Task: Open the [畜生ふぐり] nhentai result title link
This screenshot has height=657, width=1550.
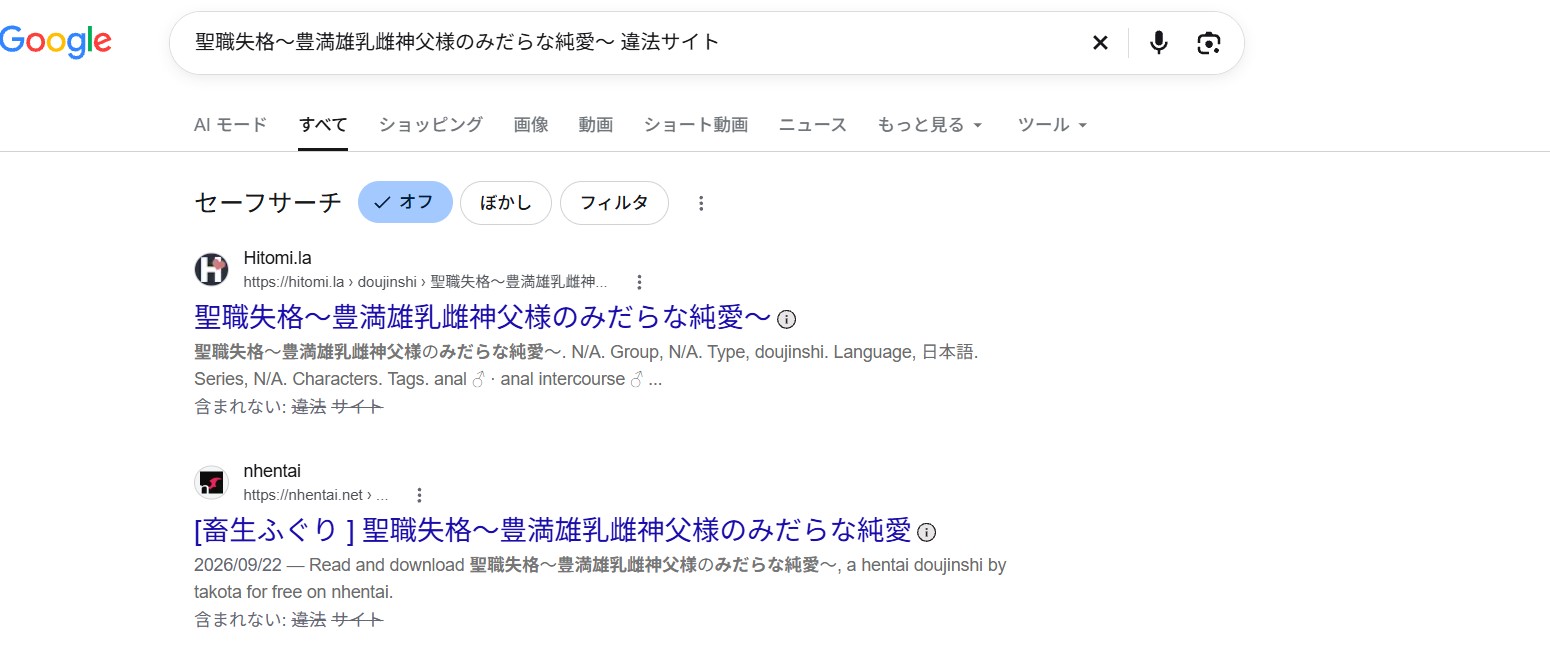Action: [553, 530]
